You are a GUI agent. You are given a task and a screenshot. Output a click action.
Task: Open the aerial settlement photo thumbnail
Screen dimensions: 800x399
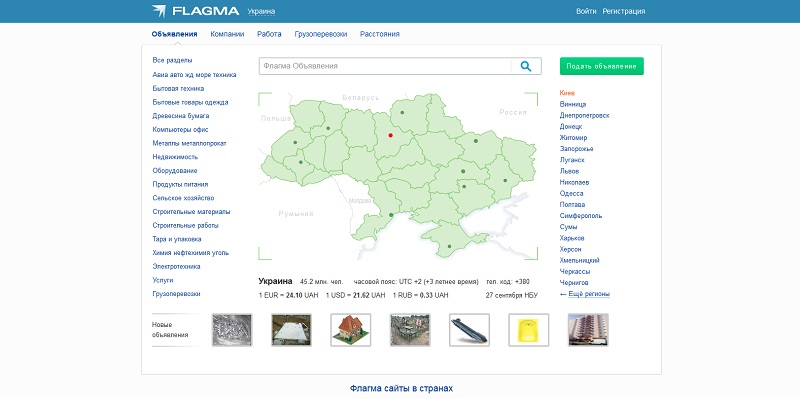(x=410, y=330)
